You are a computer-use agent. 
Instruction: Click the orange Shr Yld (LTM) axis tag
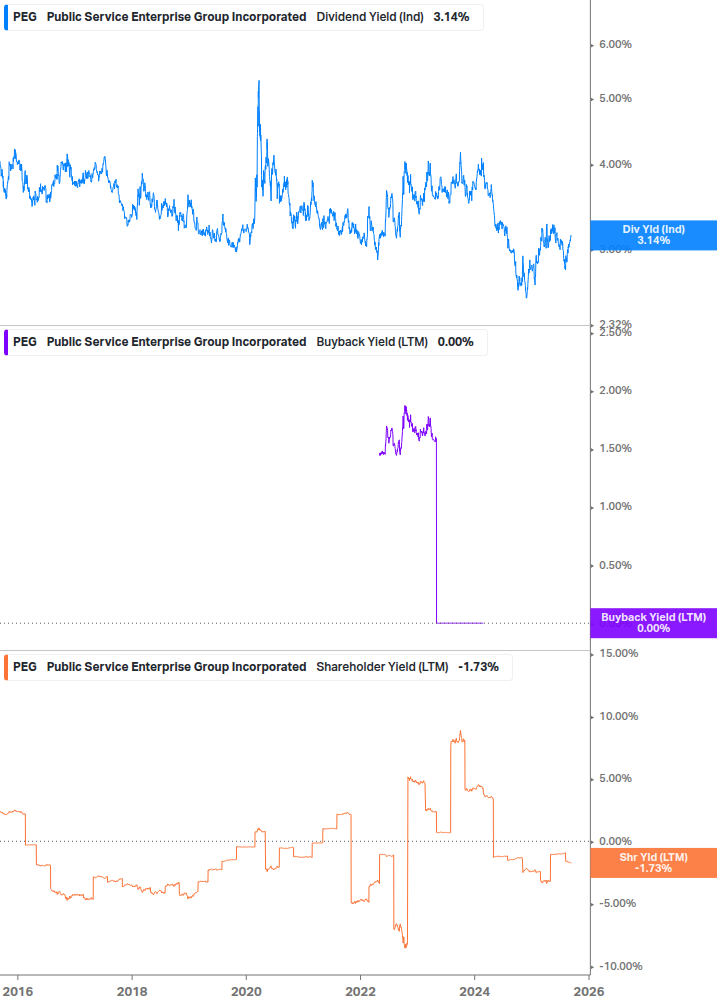coord(654,863)
